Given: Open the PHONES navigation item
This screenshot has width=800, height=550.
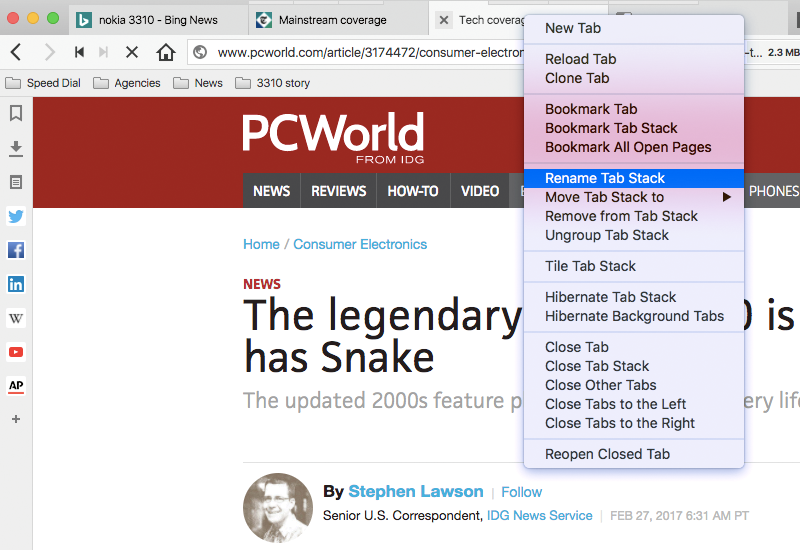Looking at the screenshot, I should tap(772, 191).
